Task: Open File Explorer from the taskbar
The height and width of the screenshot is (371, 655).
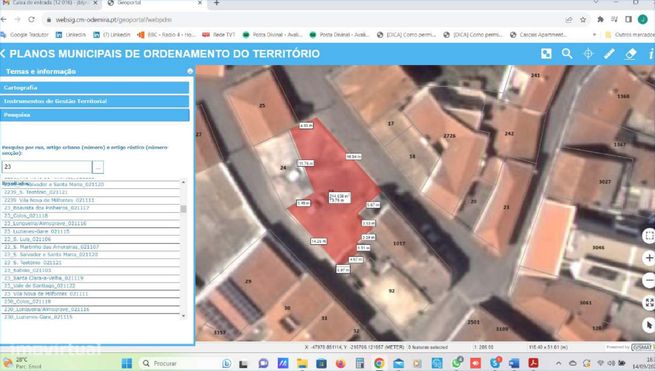Action: (x=302, y=363)
